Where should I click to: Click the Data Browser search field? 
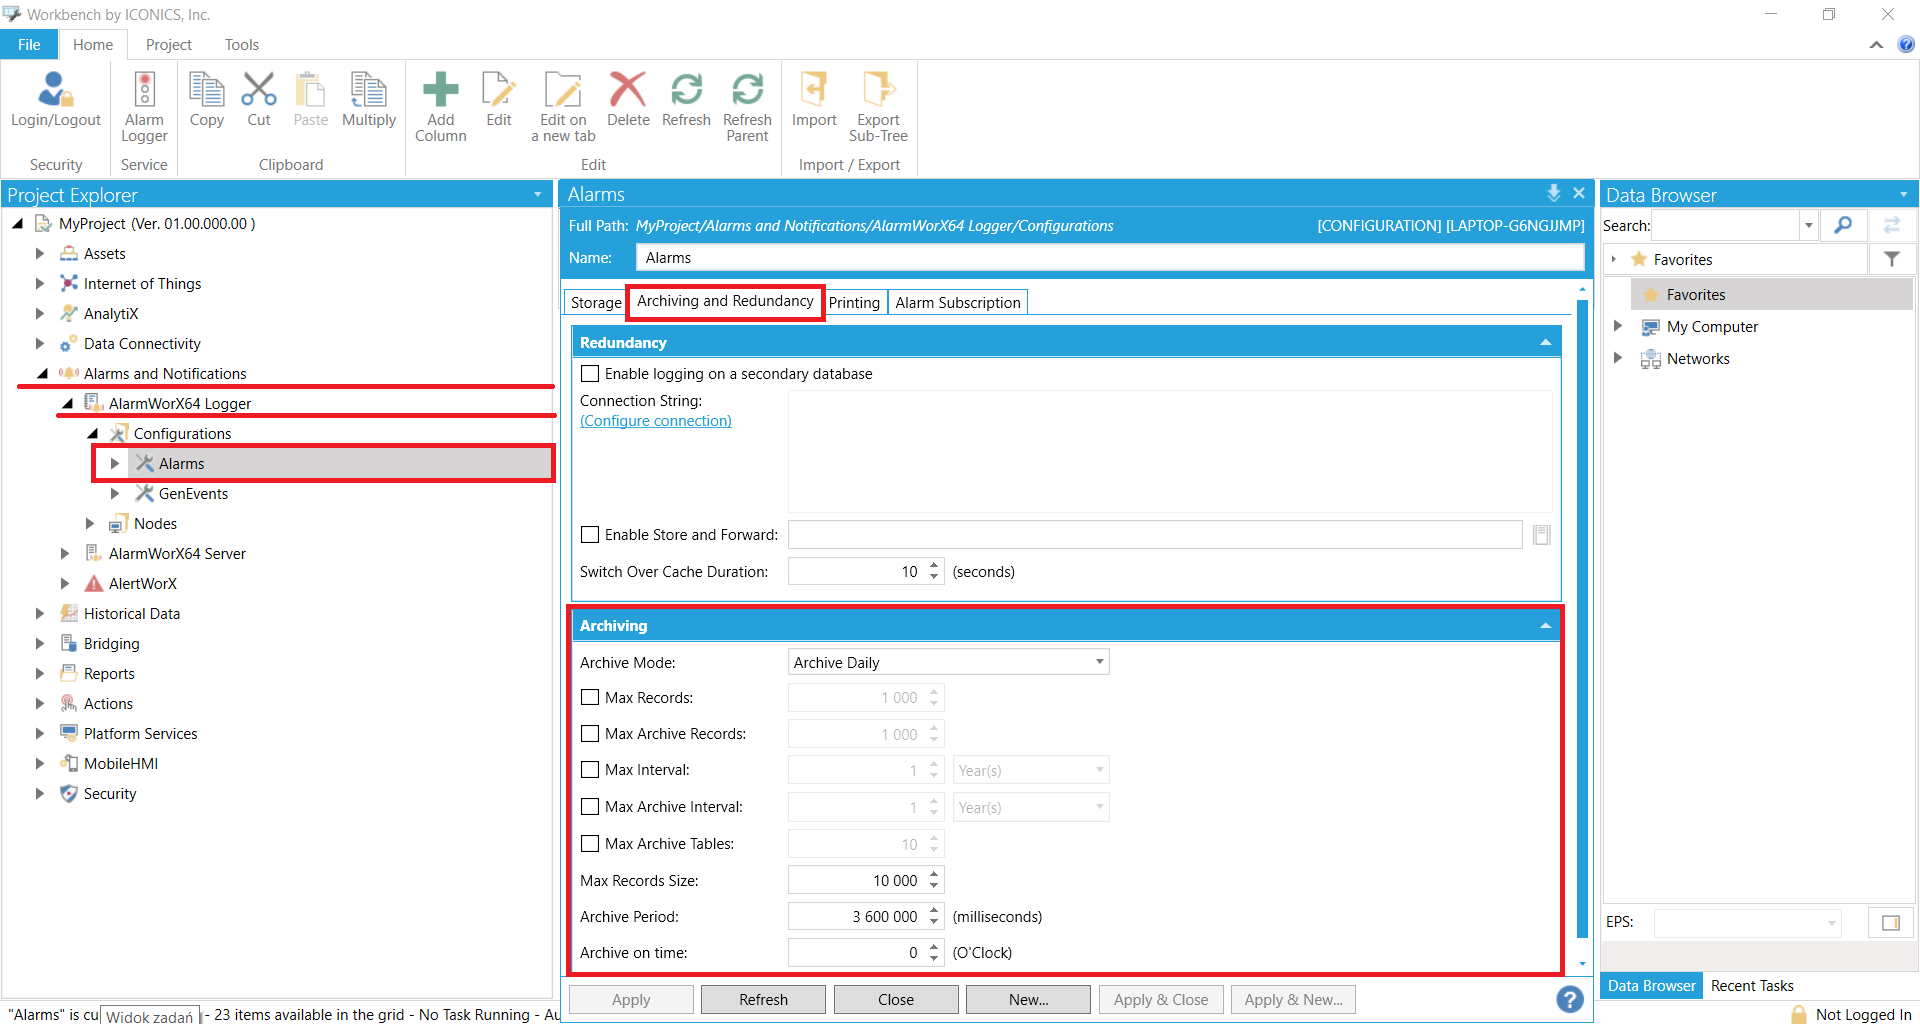[1725, 225]
